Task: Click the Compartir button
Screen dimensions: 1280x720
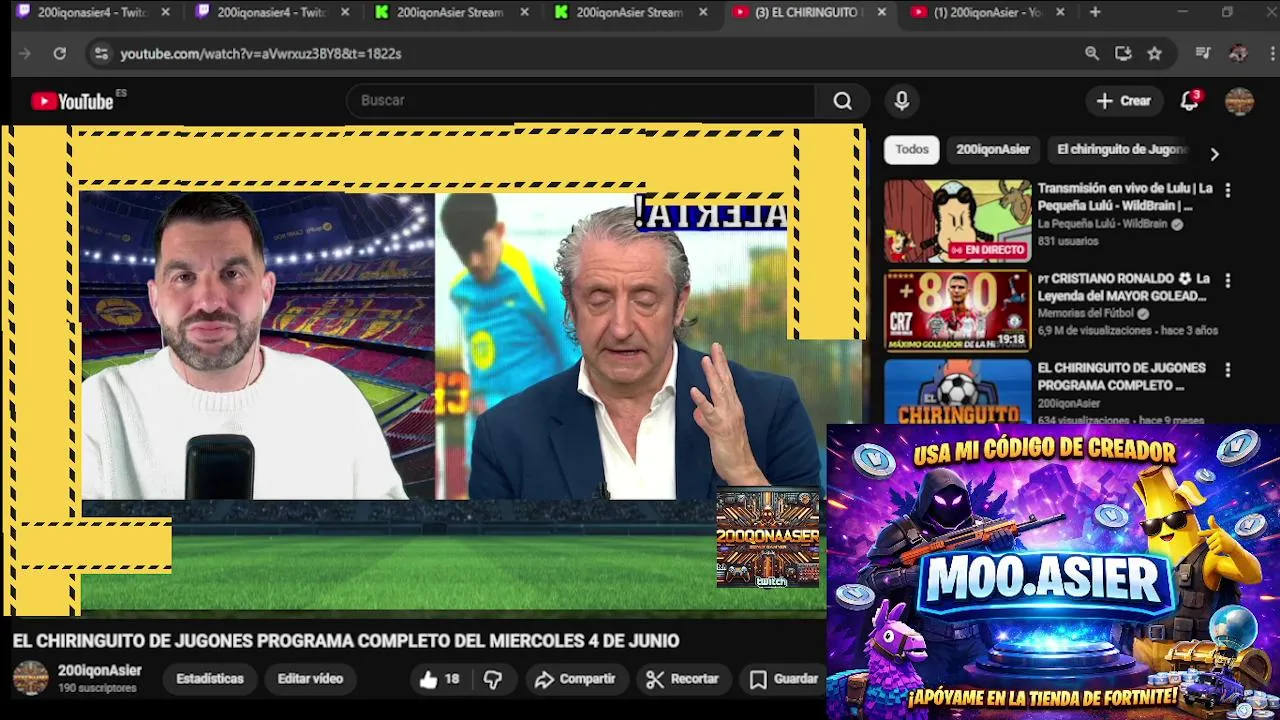Action: [575, 679]
